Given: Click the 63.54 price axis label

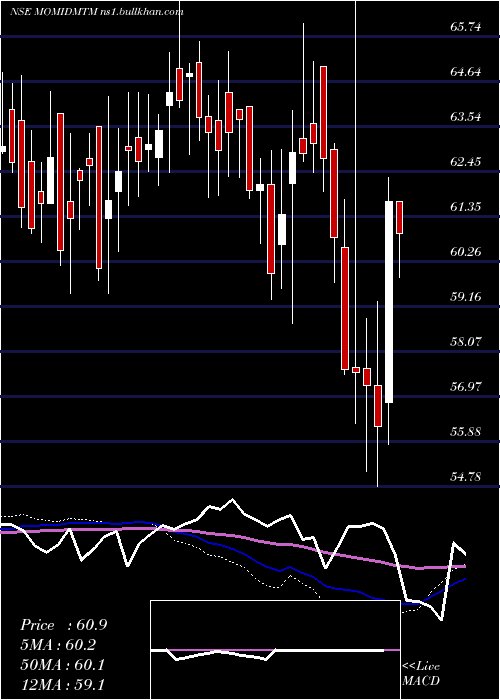Looking at the screenshot, I should pyautogui.click(x=466, y=117).
